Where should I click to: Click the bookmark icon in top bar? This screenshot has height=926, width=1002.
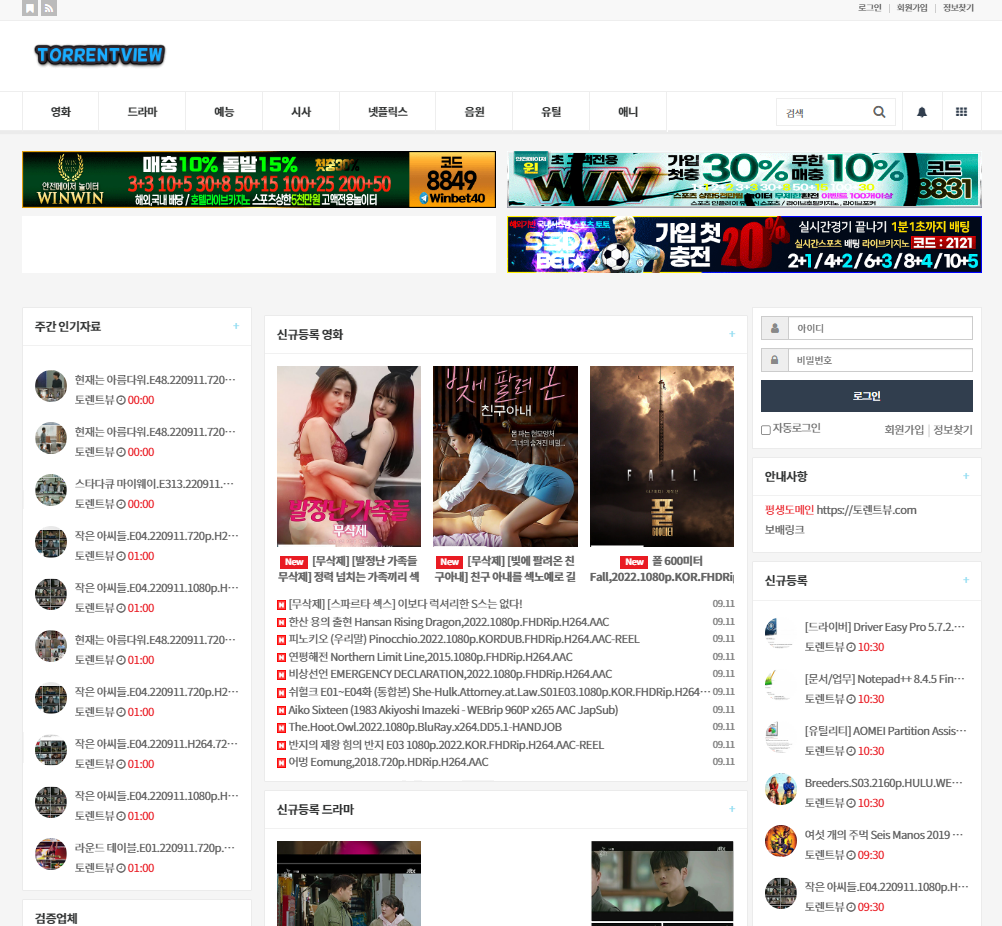click(x=30, y=8)
